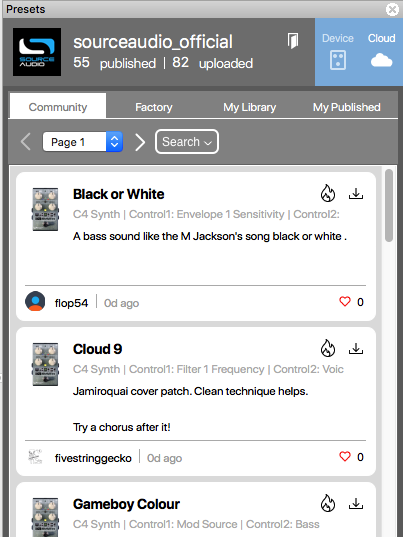The image size is (403, 537).
Task: Like the Cloud 9 preset
Action: click(x=345, y=457)
